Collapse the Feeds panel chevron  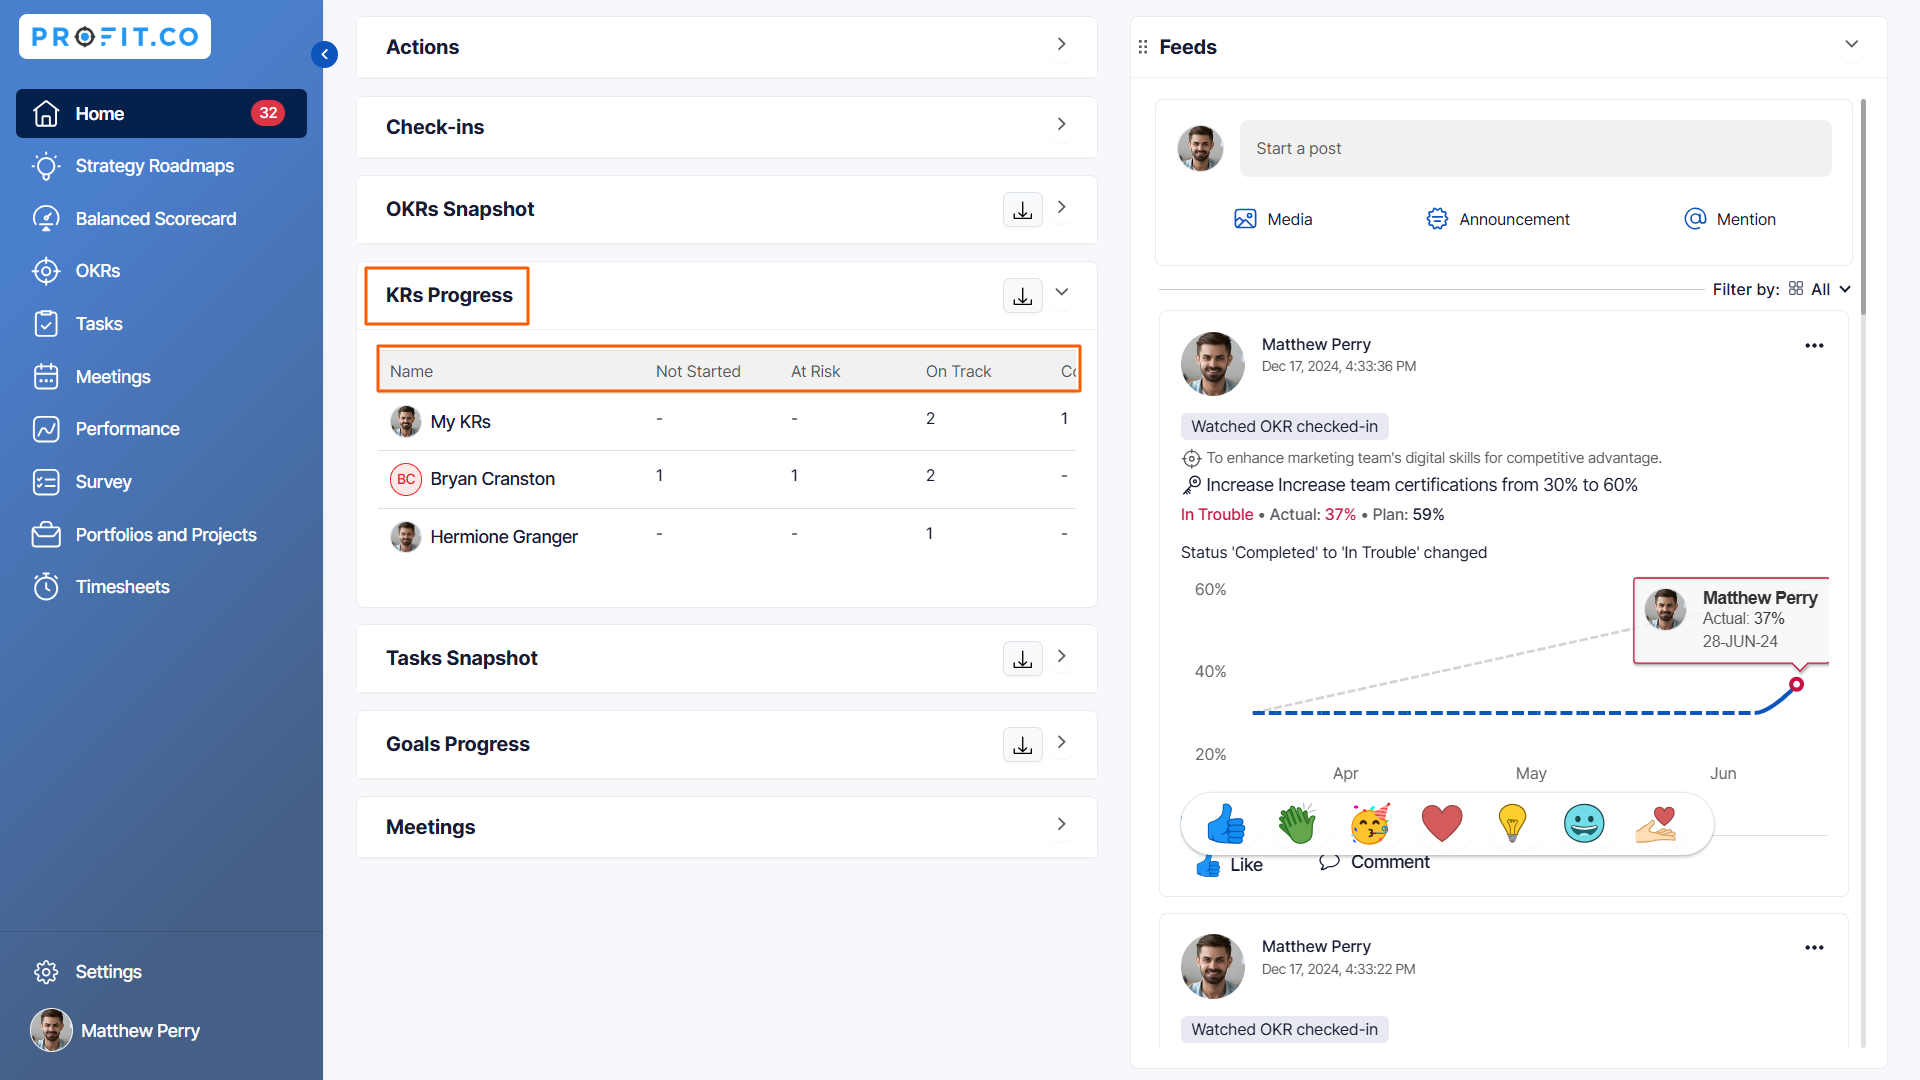pos(1851,45)
